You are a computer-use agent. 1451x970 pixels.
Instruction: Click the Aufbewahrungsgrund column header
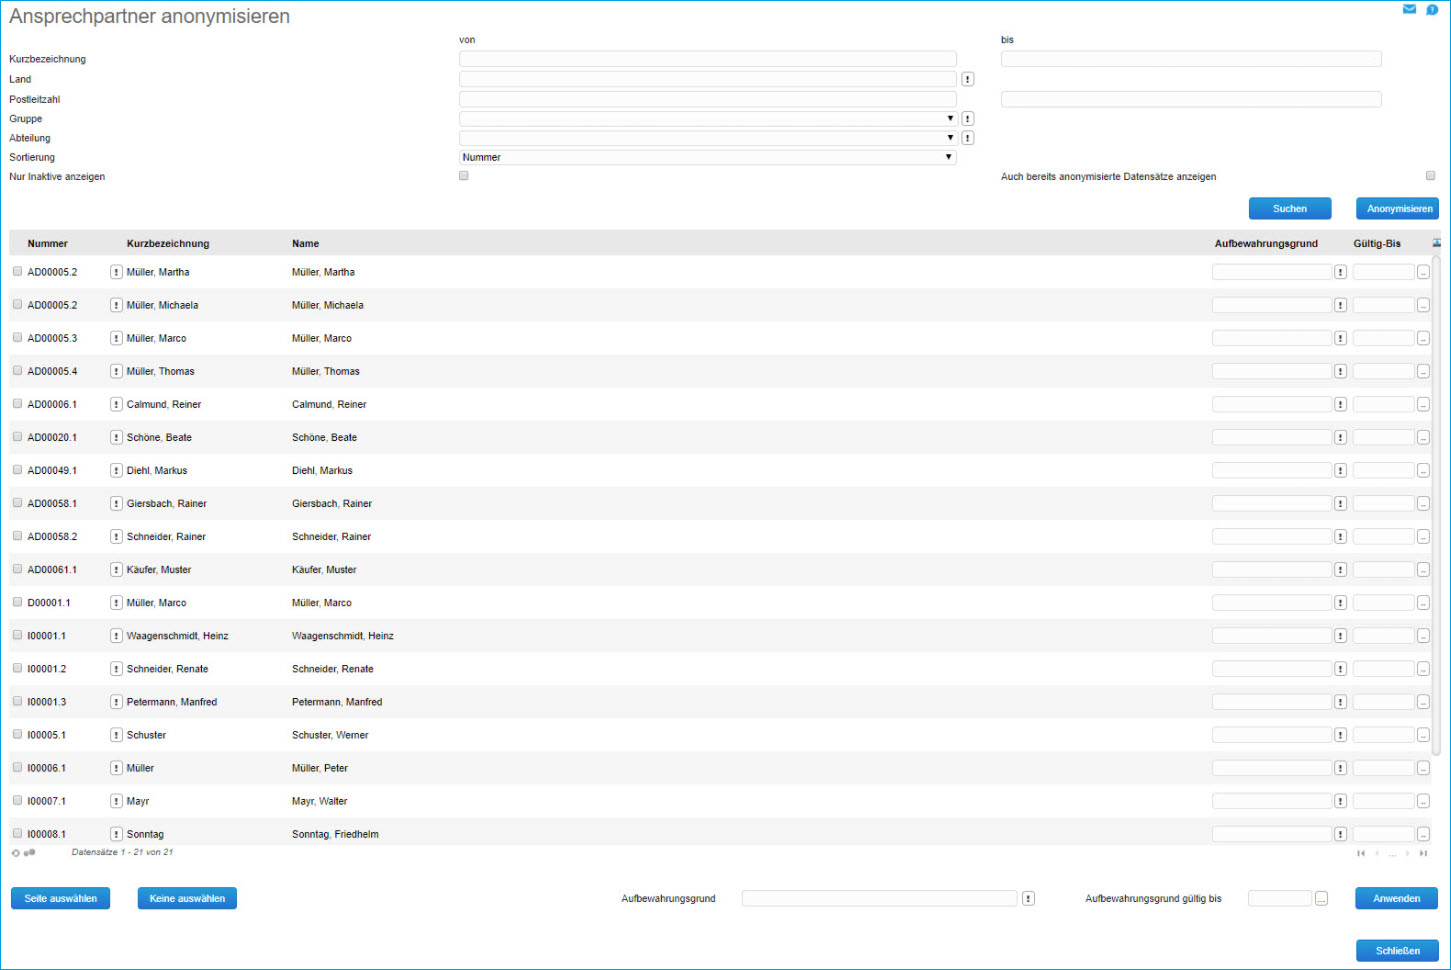coord(1266,244)
